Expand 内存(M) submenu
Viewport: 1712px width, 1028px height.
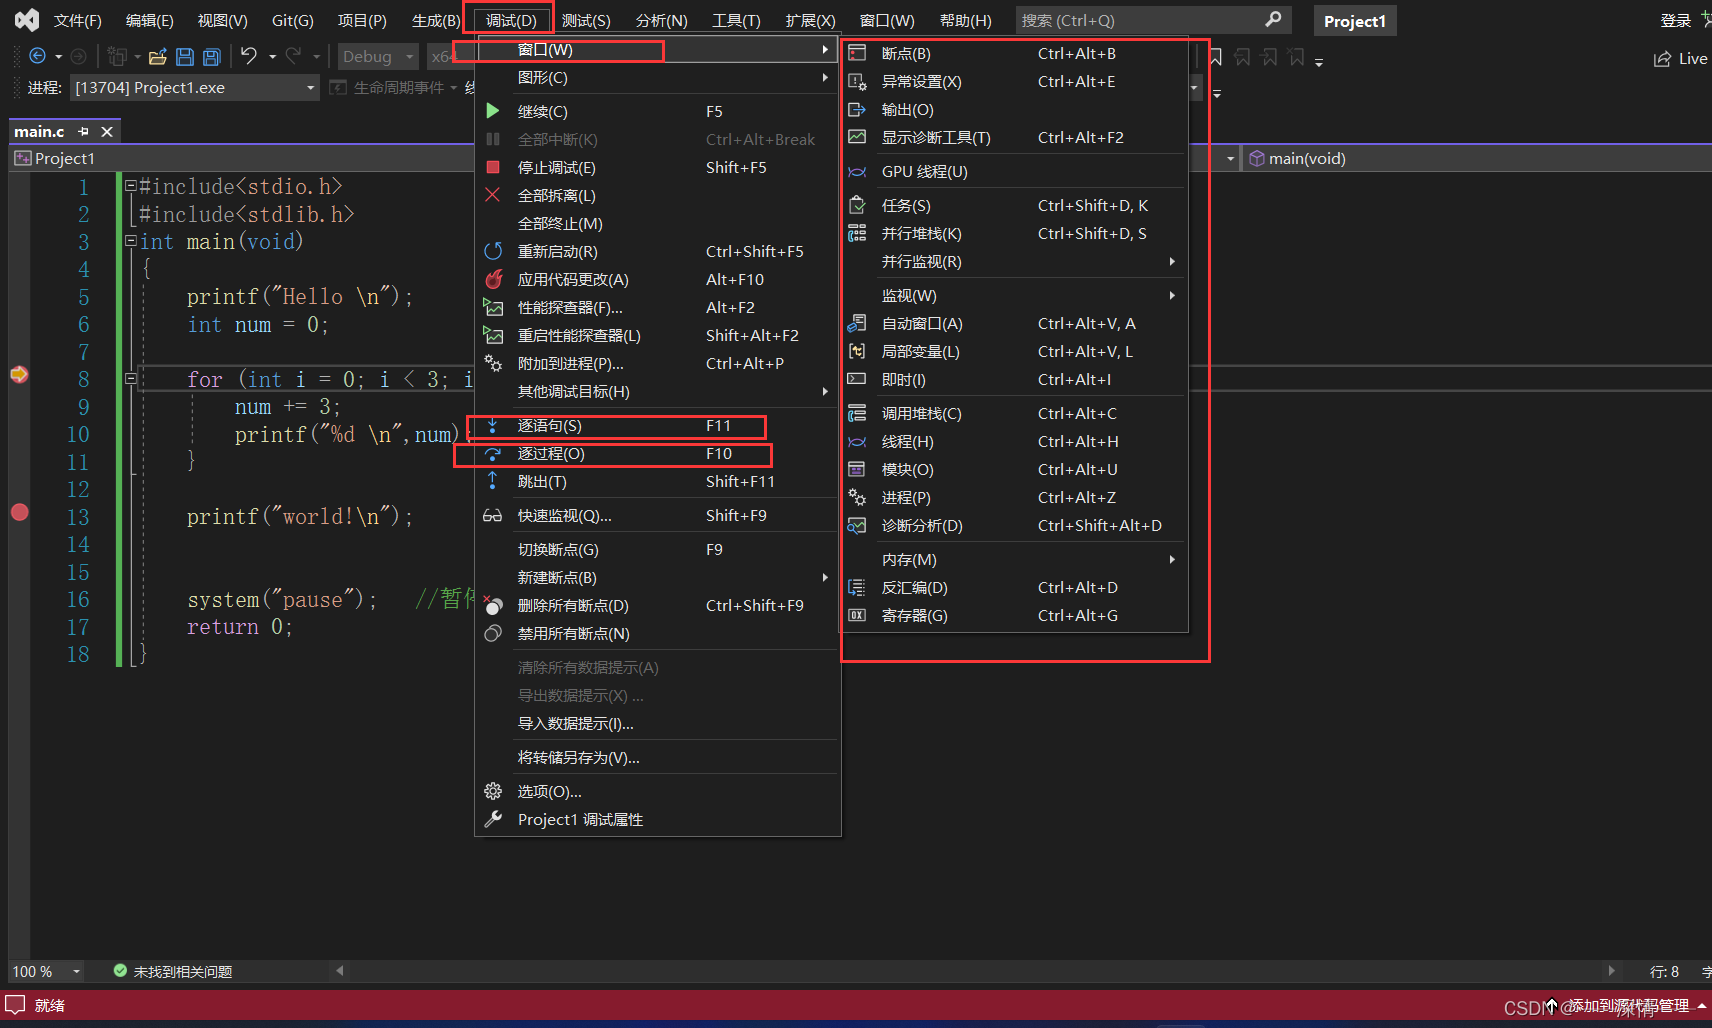[x=1015, y=560]
